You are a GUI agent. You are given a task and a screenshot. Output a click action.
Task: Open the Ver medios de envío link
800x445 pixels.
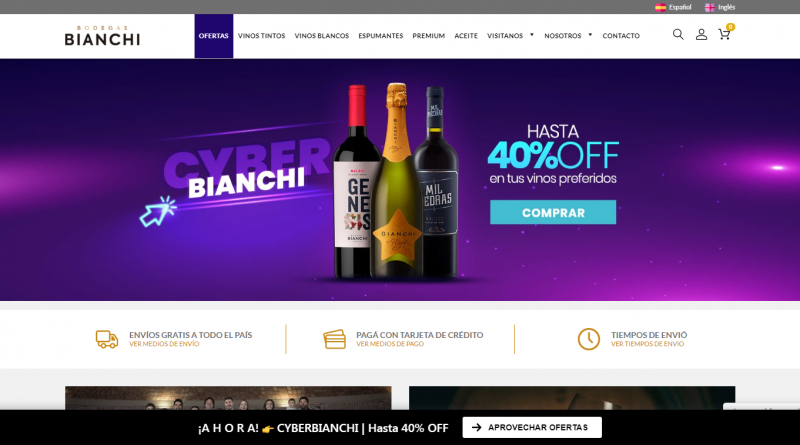pyautogui.click(x=164, y=344)
